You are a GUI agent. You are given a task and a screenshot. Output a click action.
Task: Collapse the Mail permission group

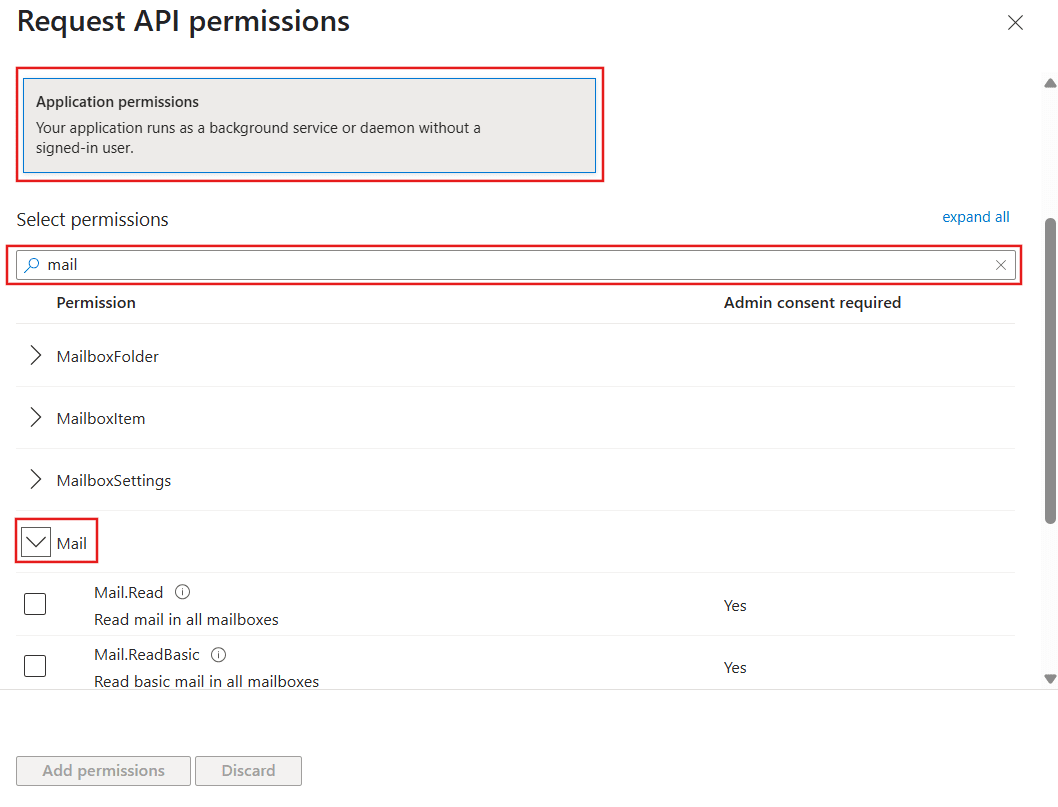click(36, 542)
